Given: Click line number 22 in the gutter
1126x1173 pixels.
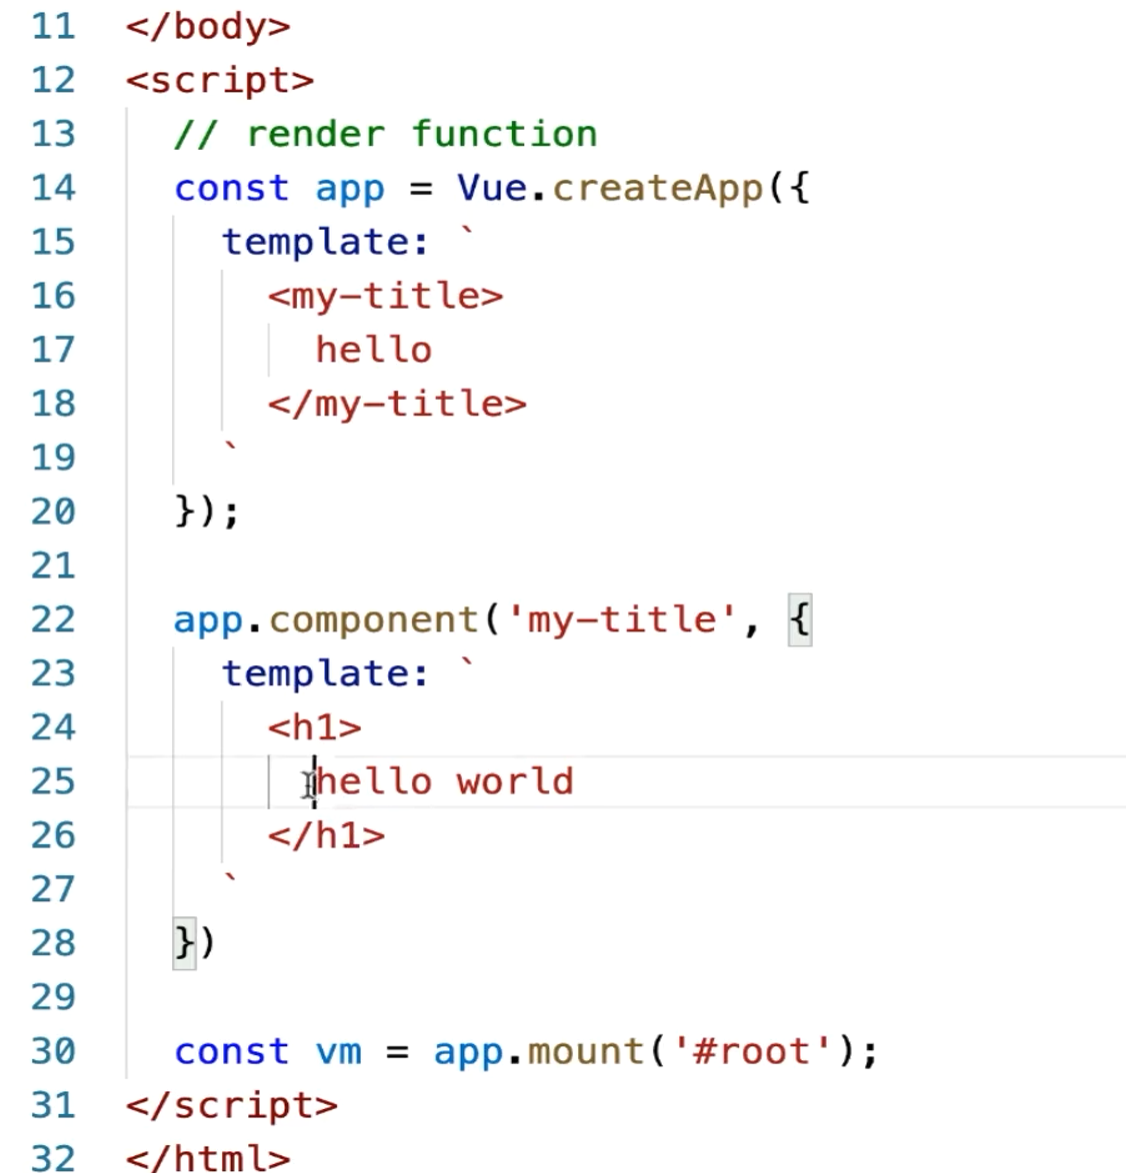Looking at the screenshot, I should point(53,620).
